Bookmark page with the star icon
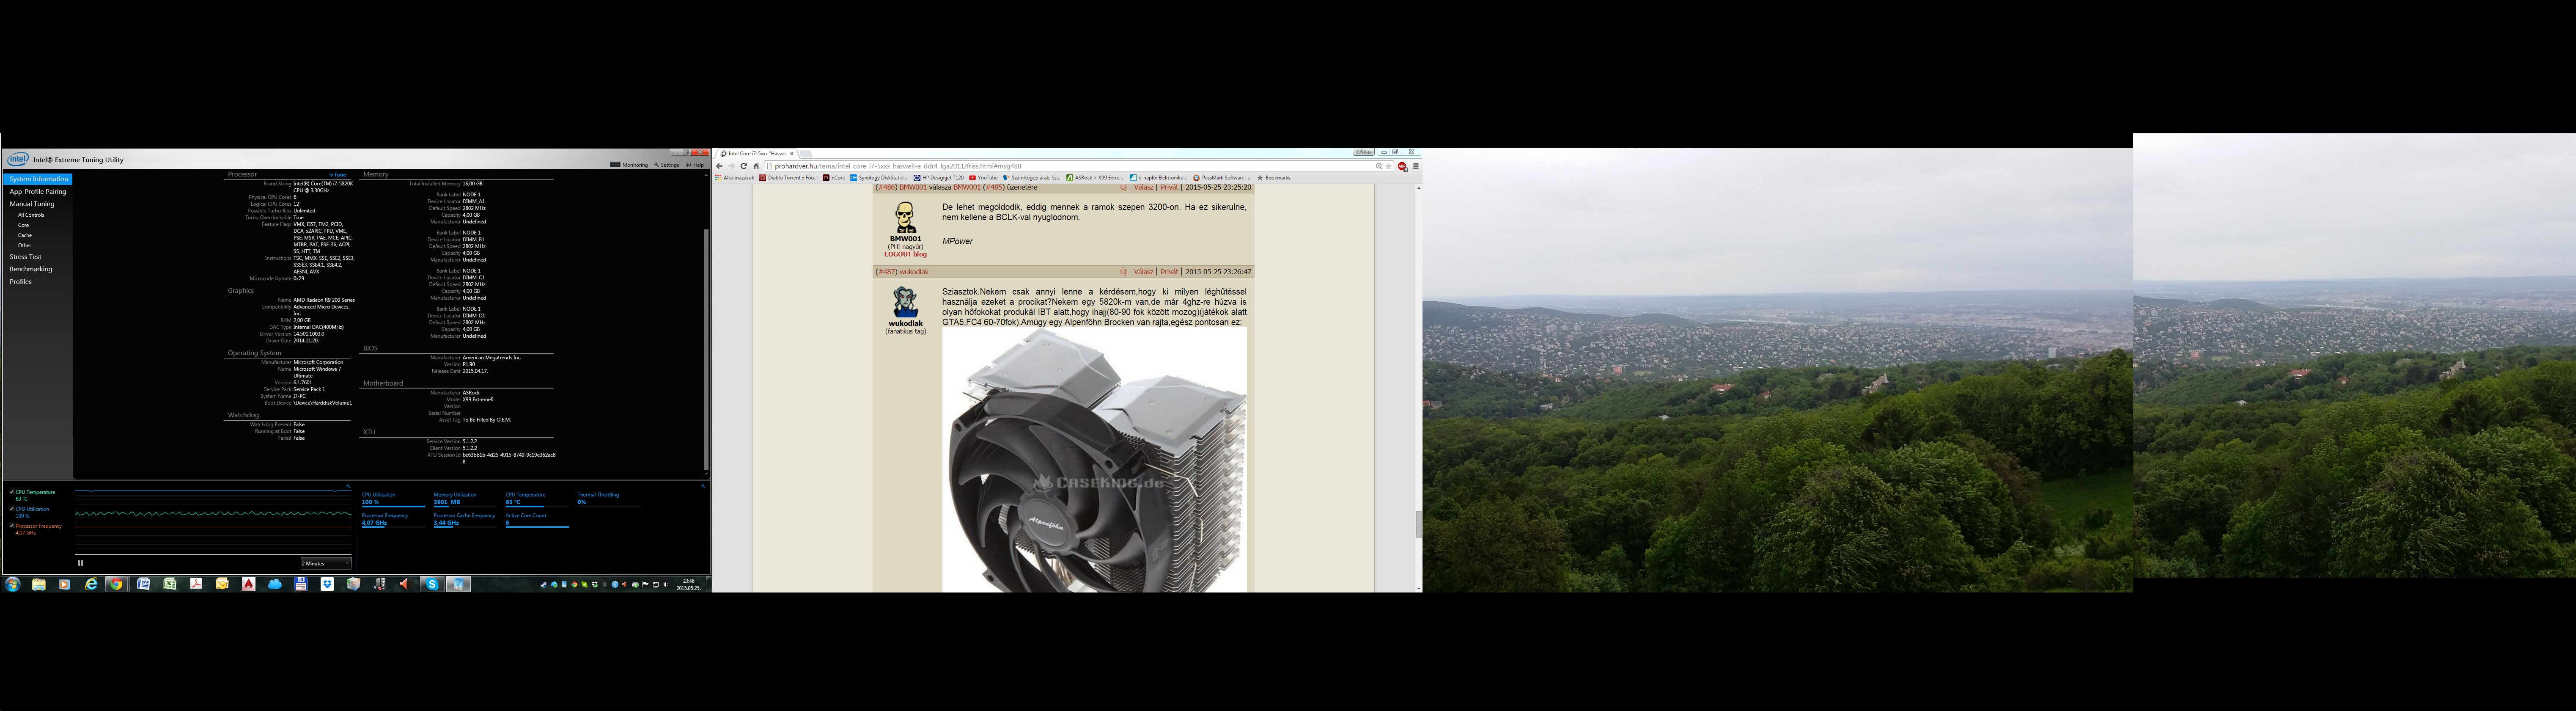 [1389, 166]
